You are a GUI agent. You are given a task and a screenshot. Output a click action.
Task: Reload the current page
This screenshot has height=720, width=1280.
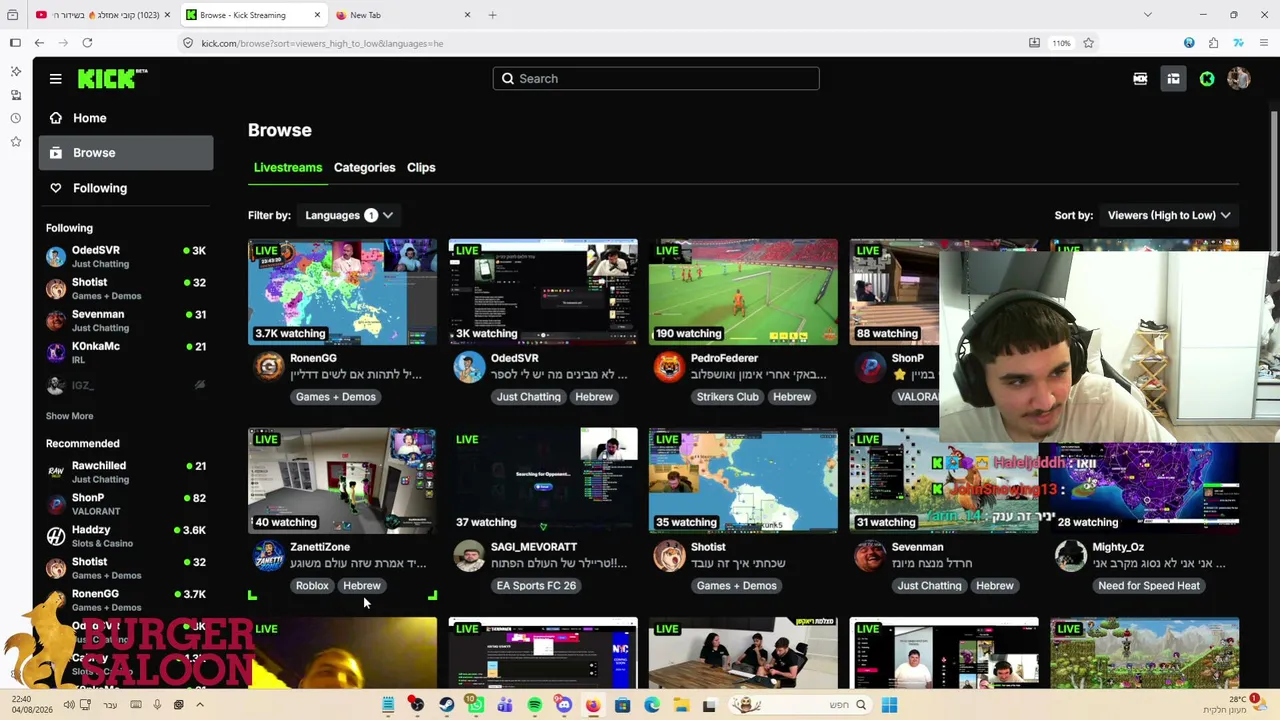(87, 43)
